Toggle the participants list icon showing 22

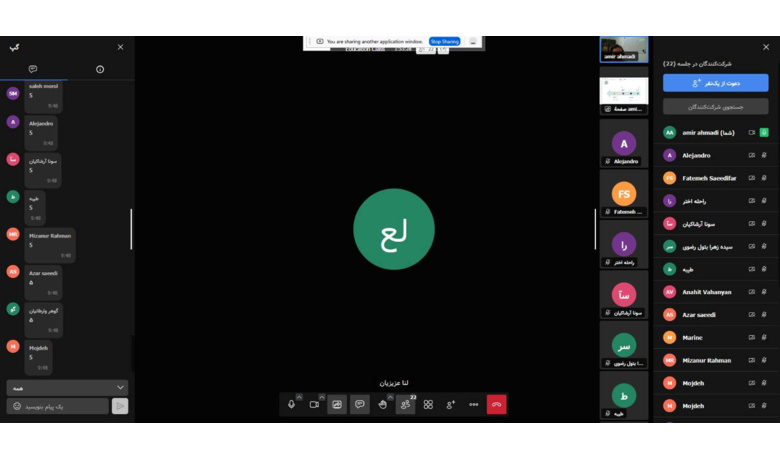405,404
